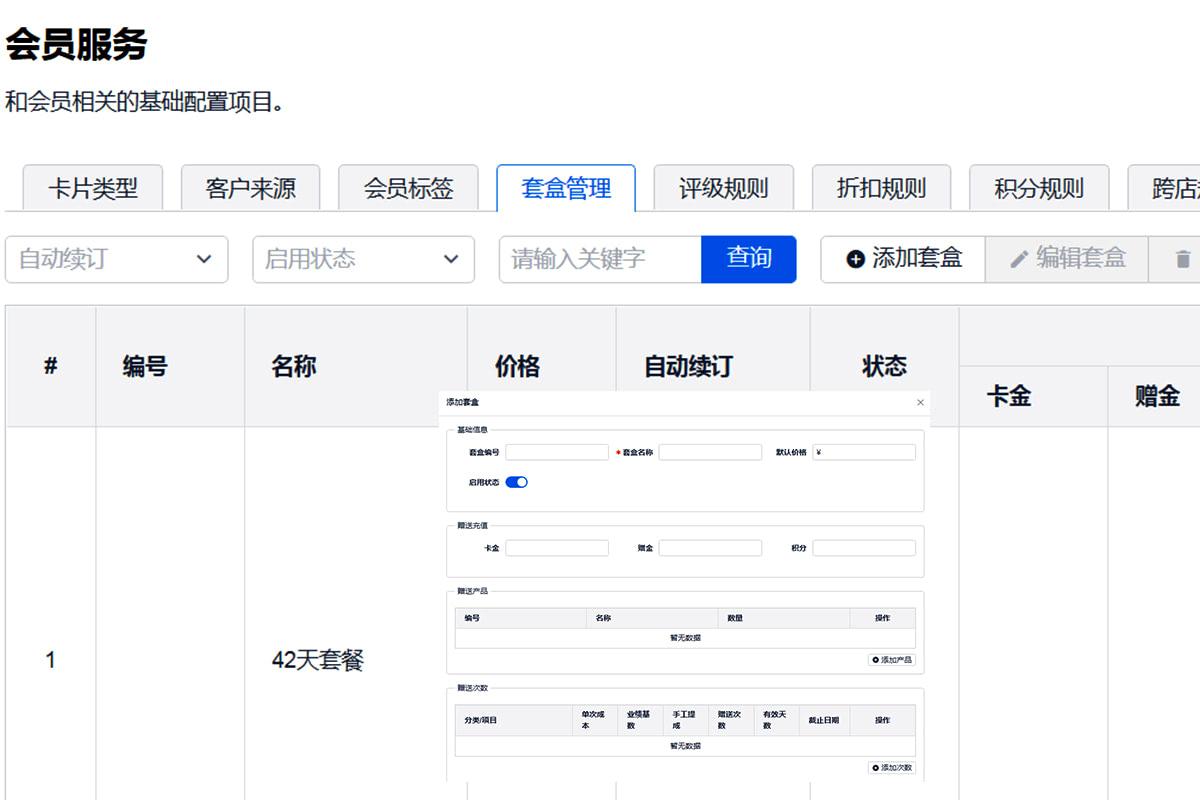Switch to the 卡片类型 tab
This screenshot has width=1200, height=800.
(93, 188)
